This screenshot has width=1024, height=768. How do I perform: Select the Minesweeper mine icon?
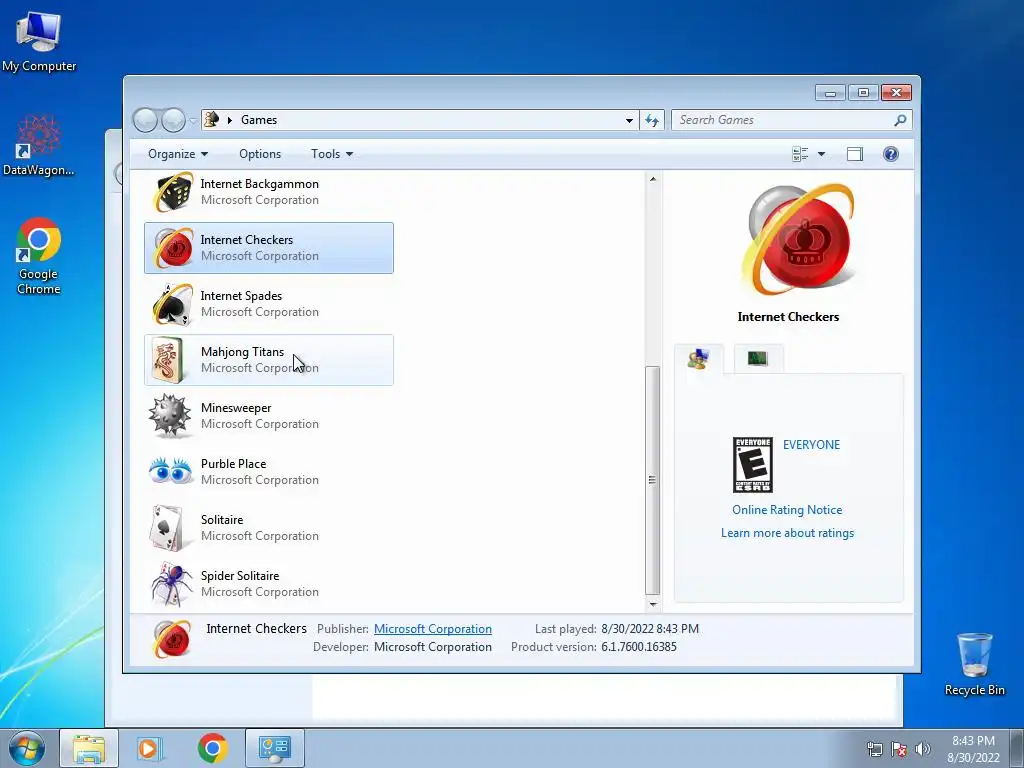pos(170,415)
